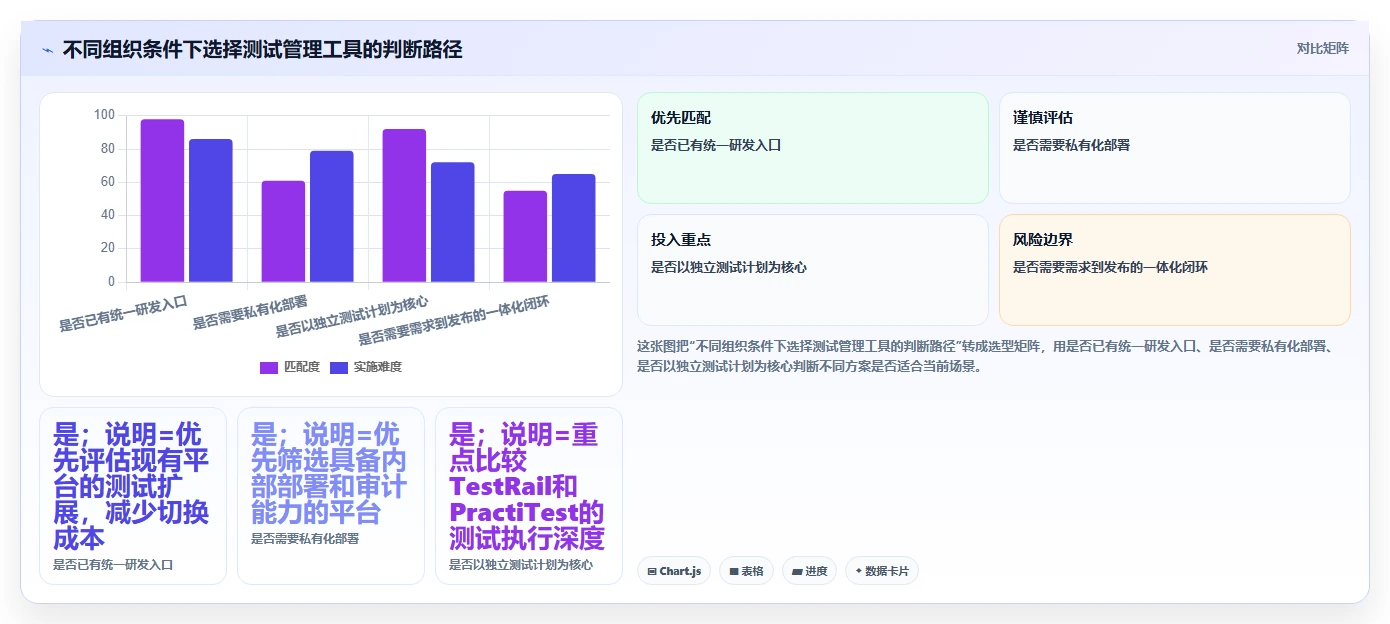Click the 优先评估现有平台的测试扩展 stat card
The image size is (1390, 624).
pyautogui.click(x=133, y=495)
